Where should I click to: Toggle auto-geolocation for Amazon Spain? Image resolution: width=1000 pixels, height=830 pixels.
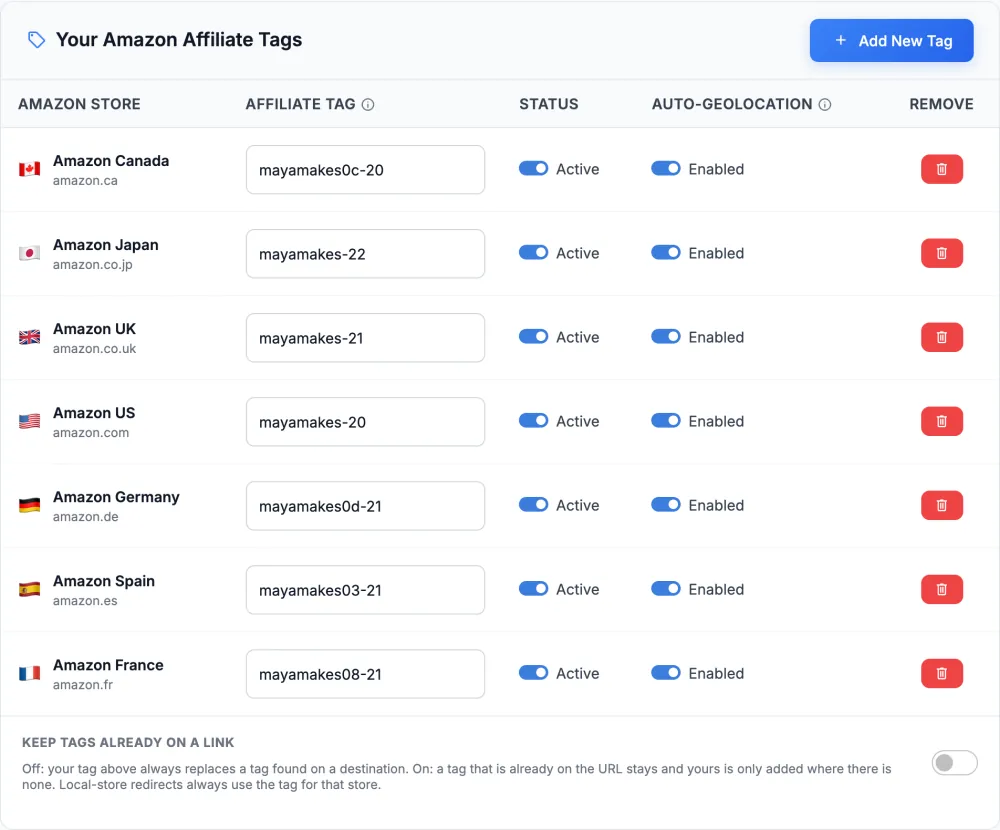pos(666,589)
